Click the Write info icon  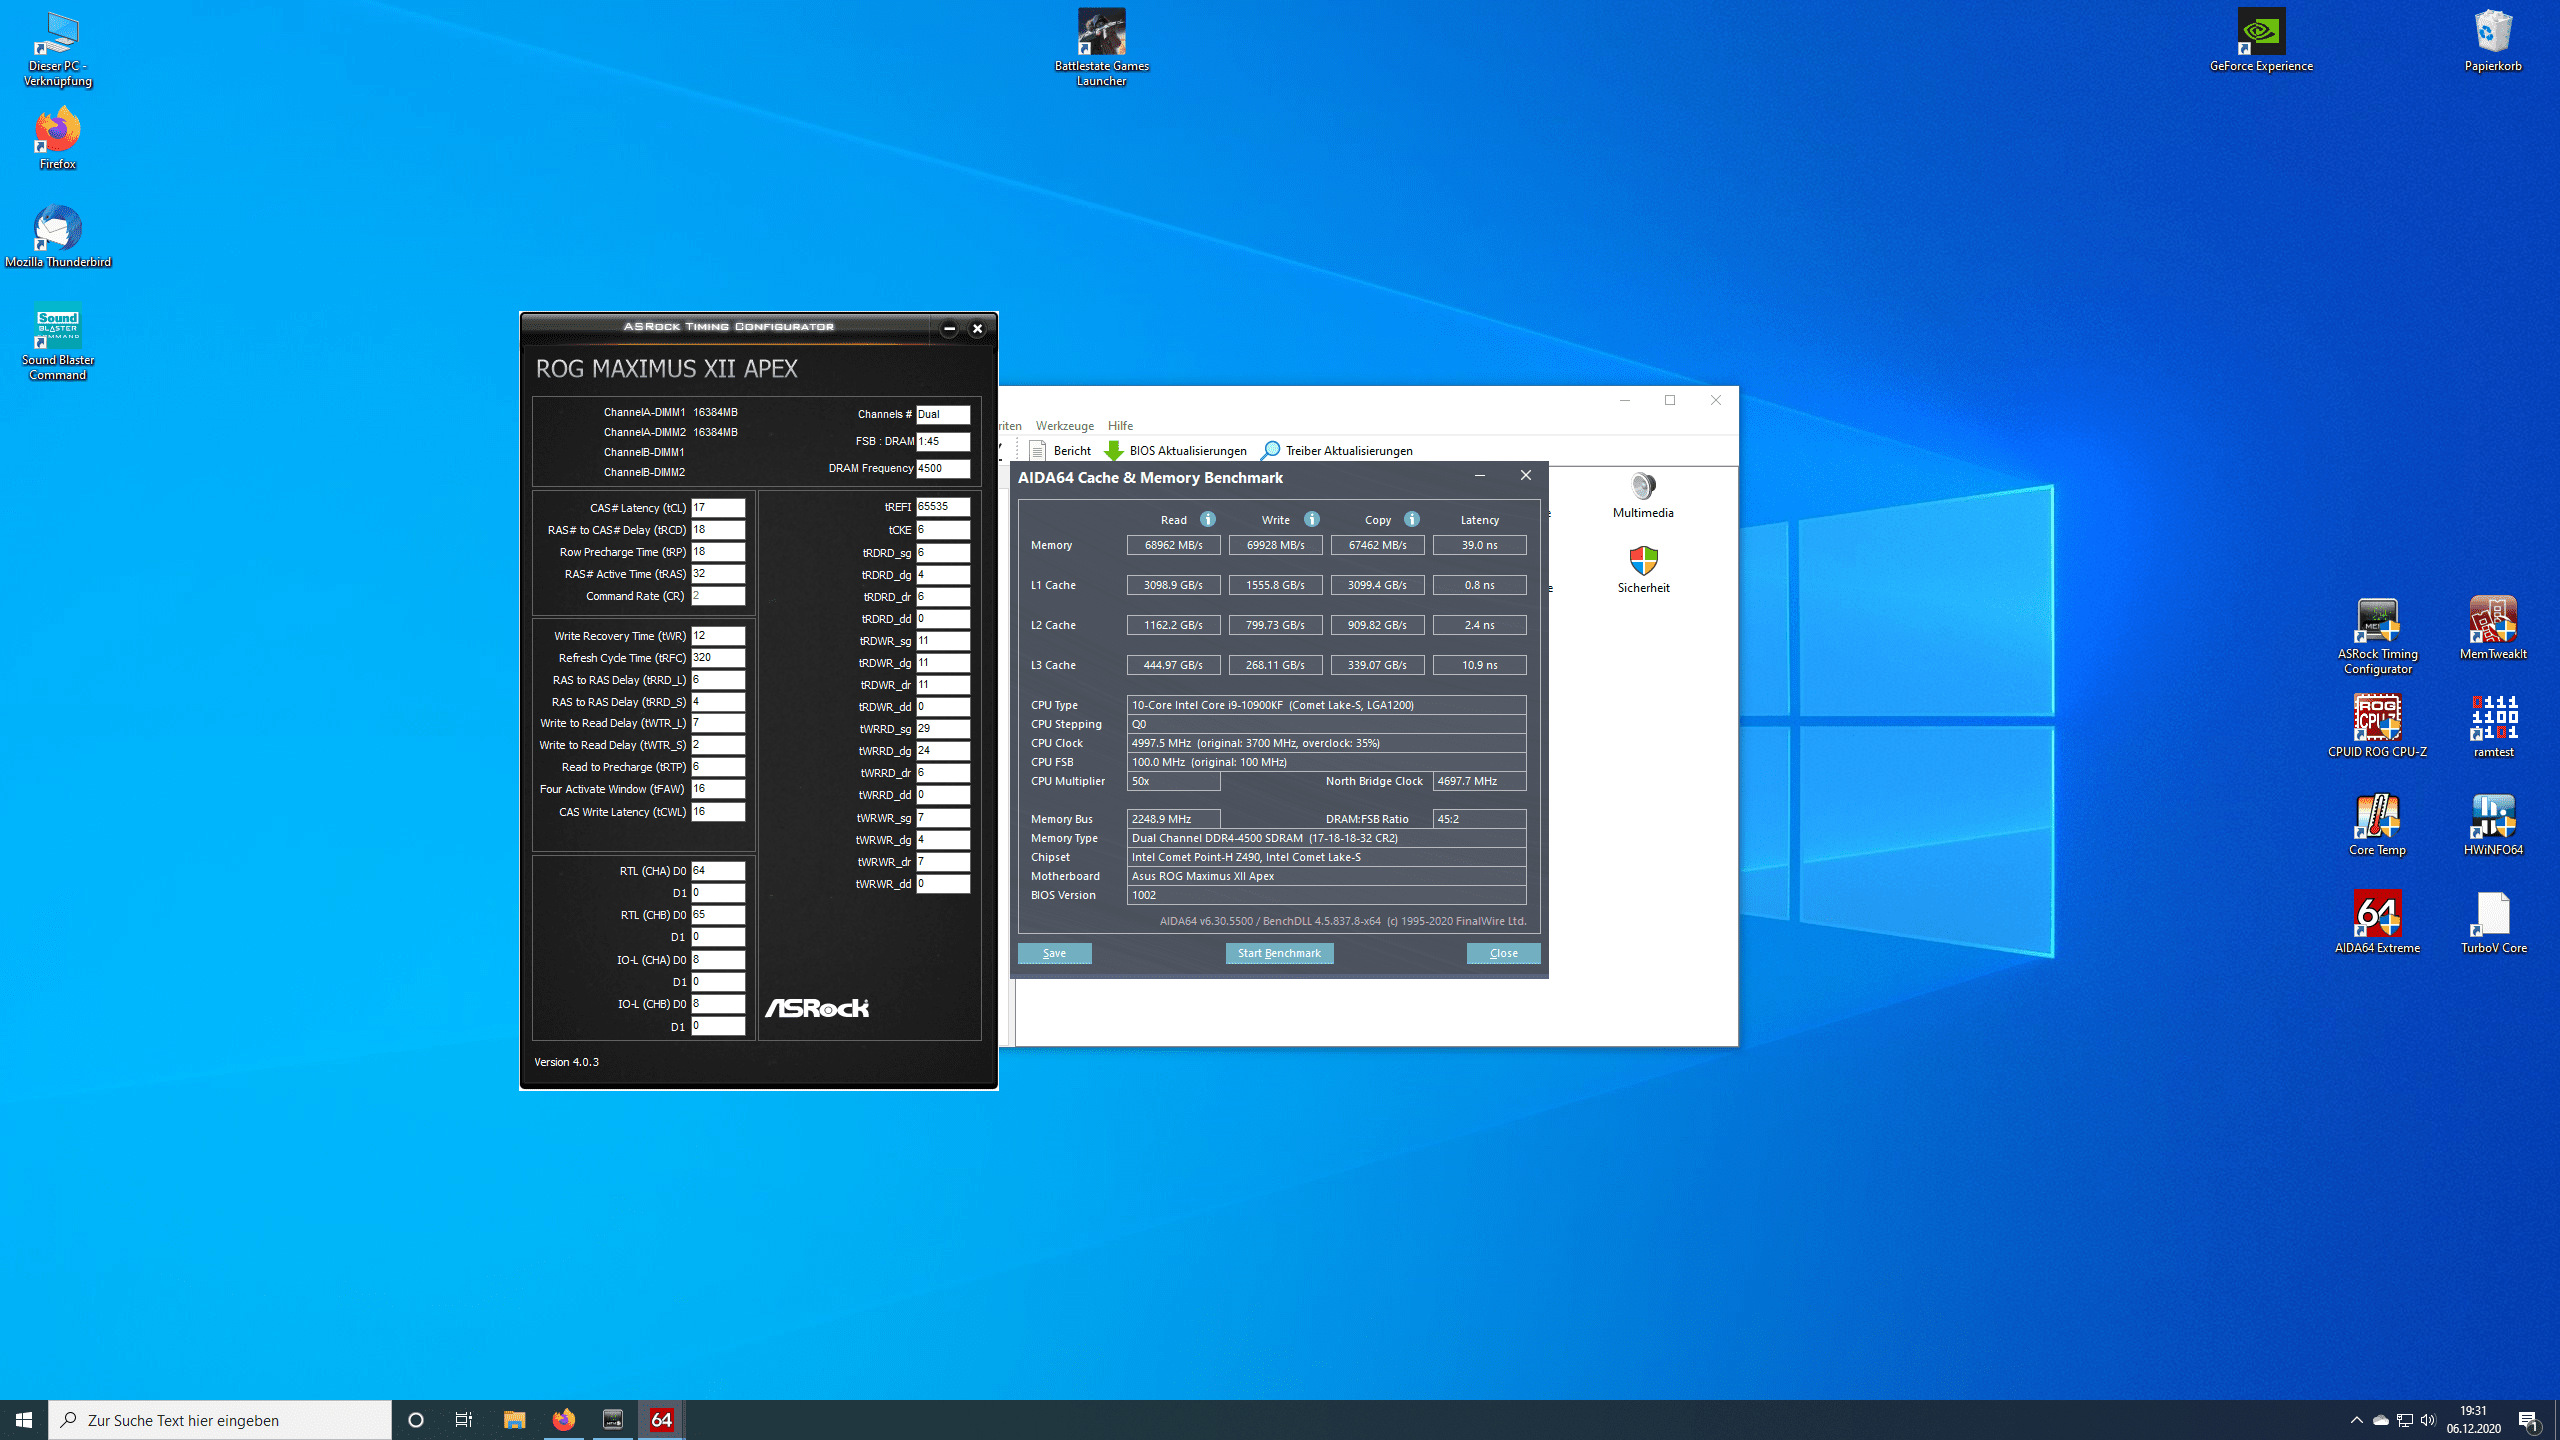click(x=1312, y=519)
